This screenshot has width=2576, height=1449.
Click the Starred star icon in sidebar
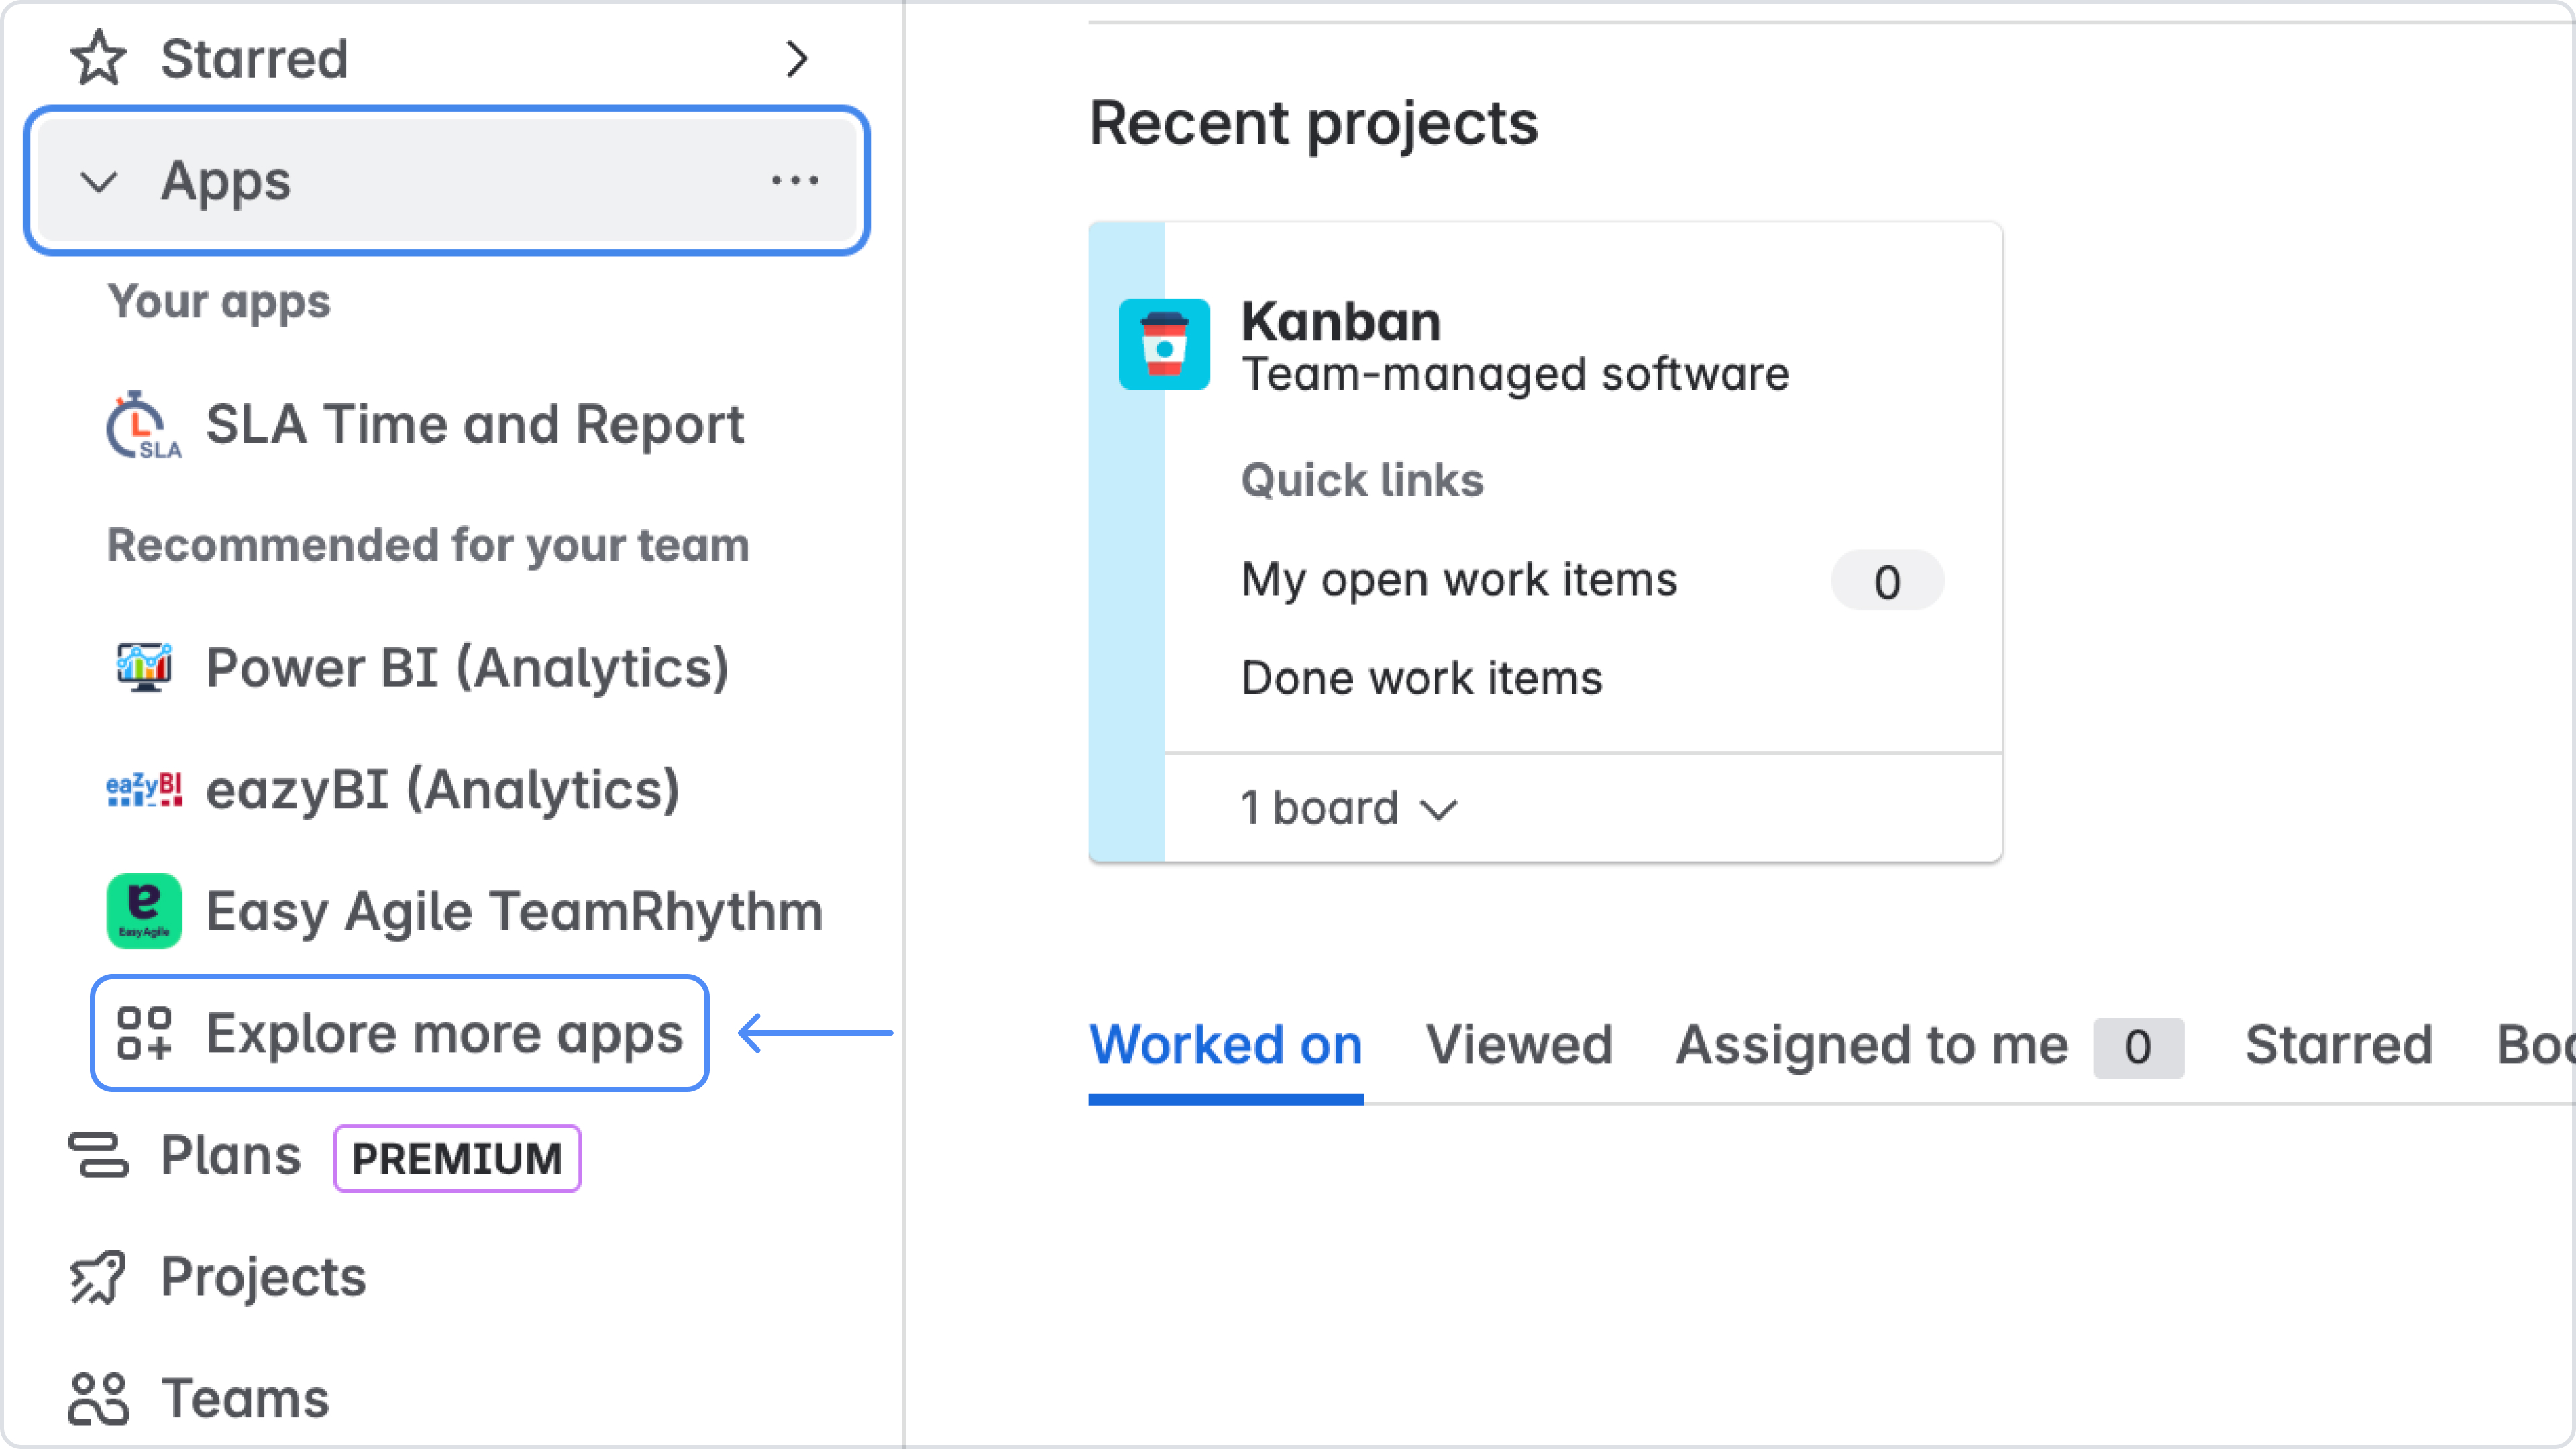98,58
